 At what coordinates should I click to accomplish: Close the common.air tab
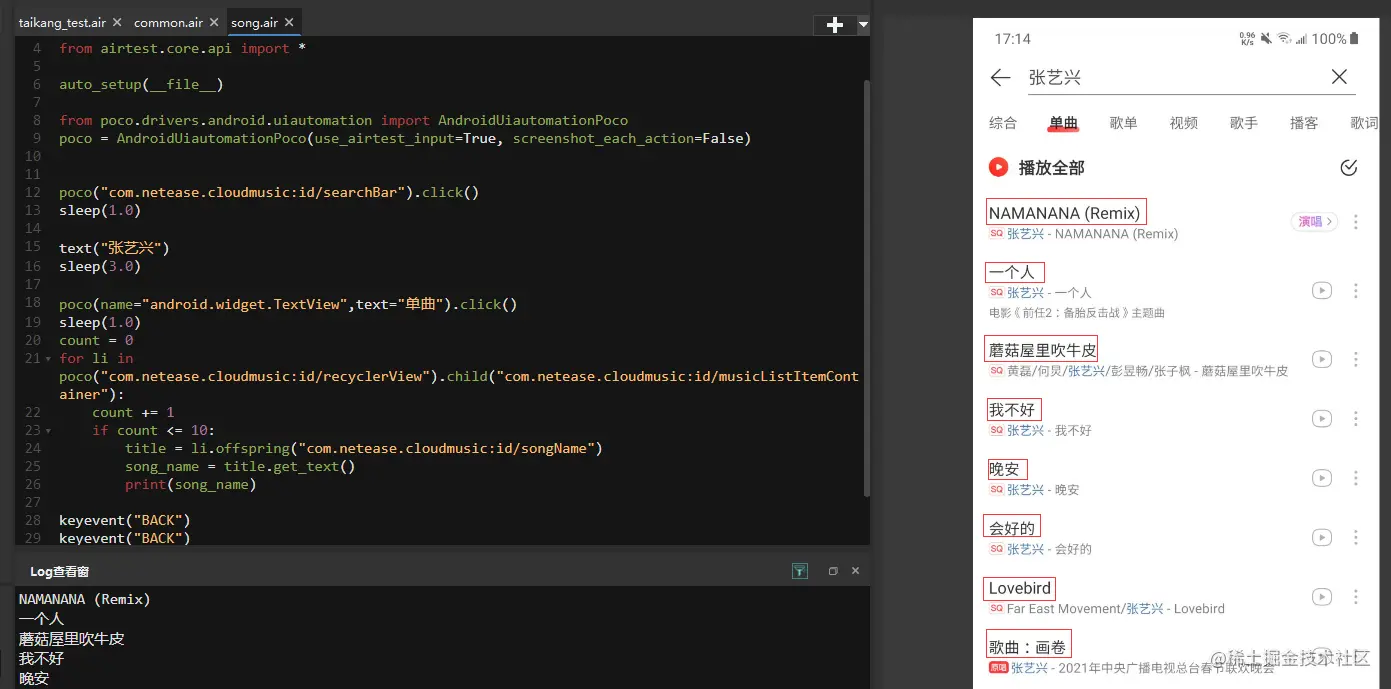coord(214,22)
